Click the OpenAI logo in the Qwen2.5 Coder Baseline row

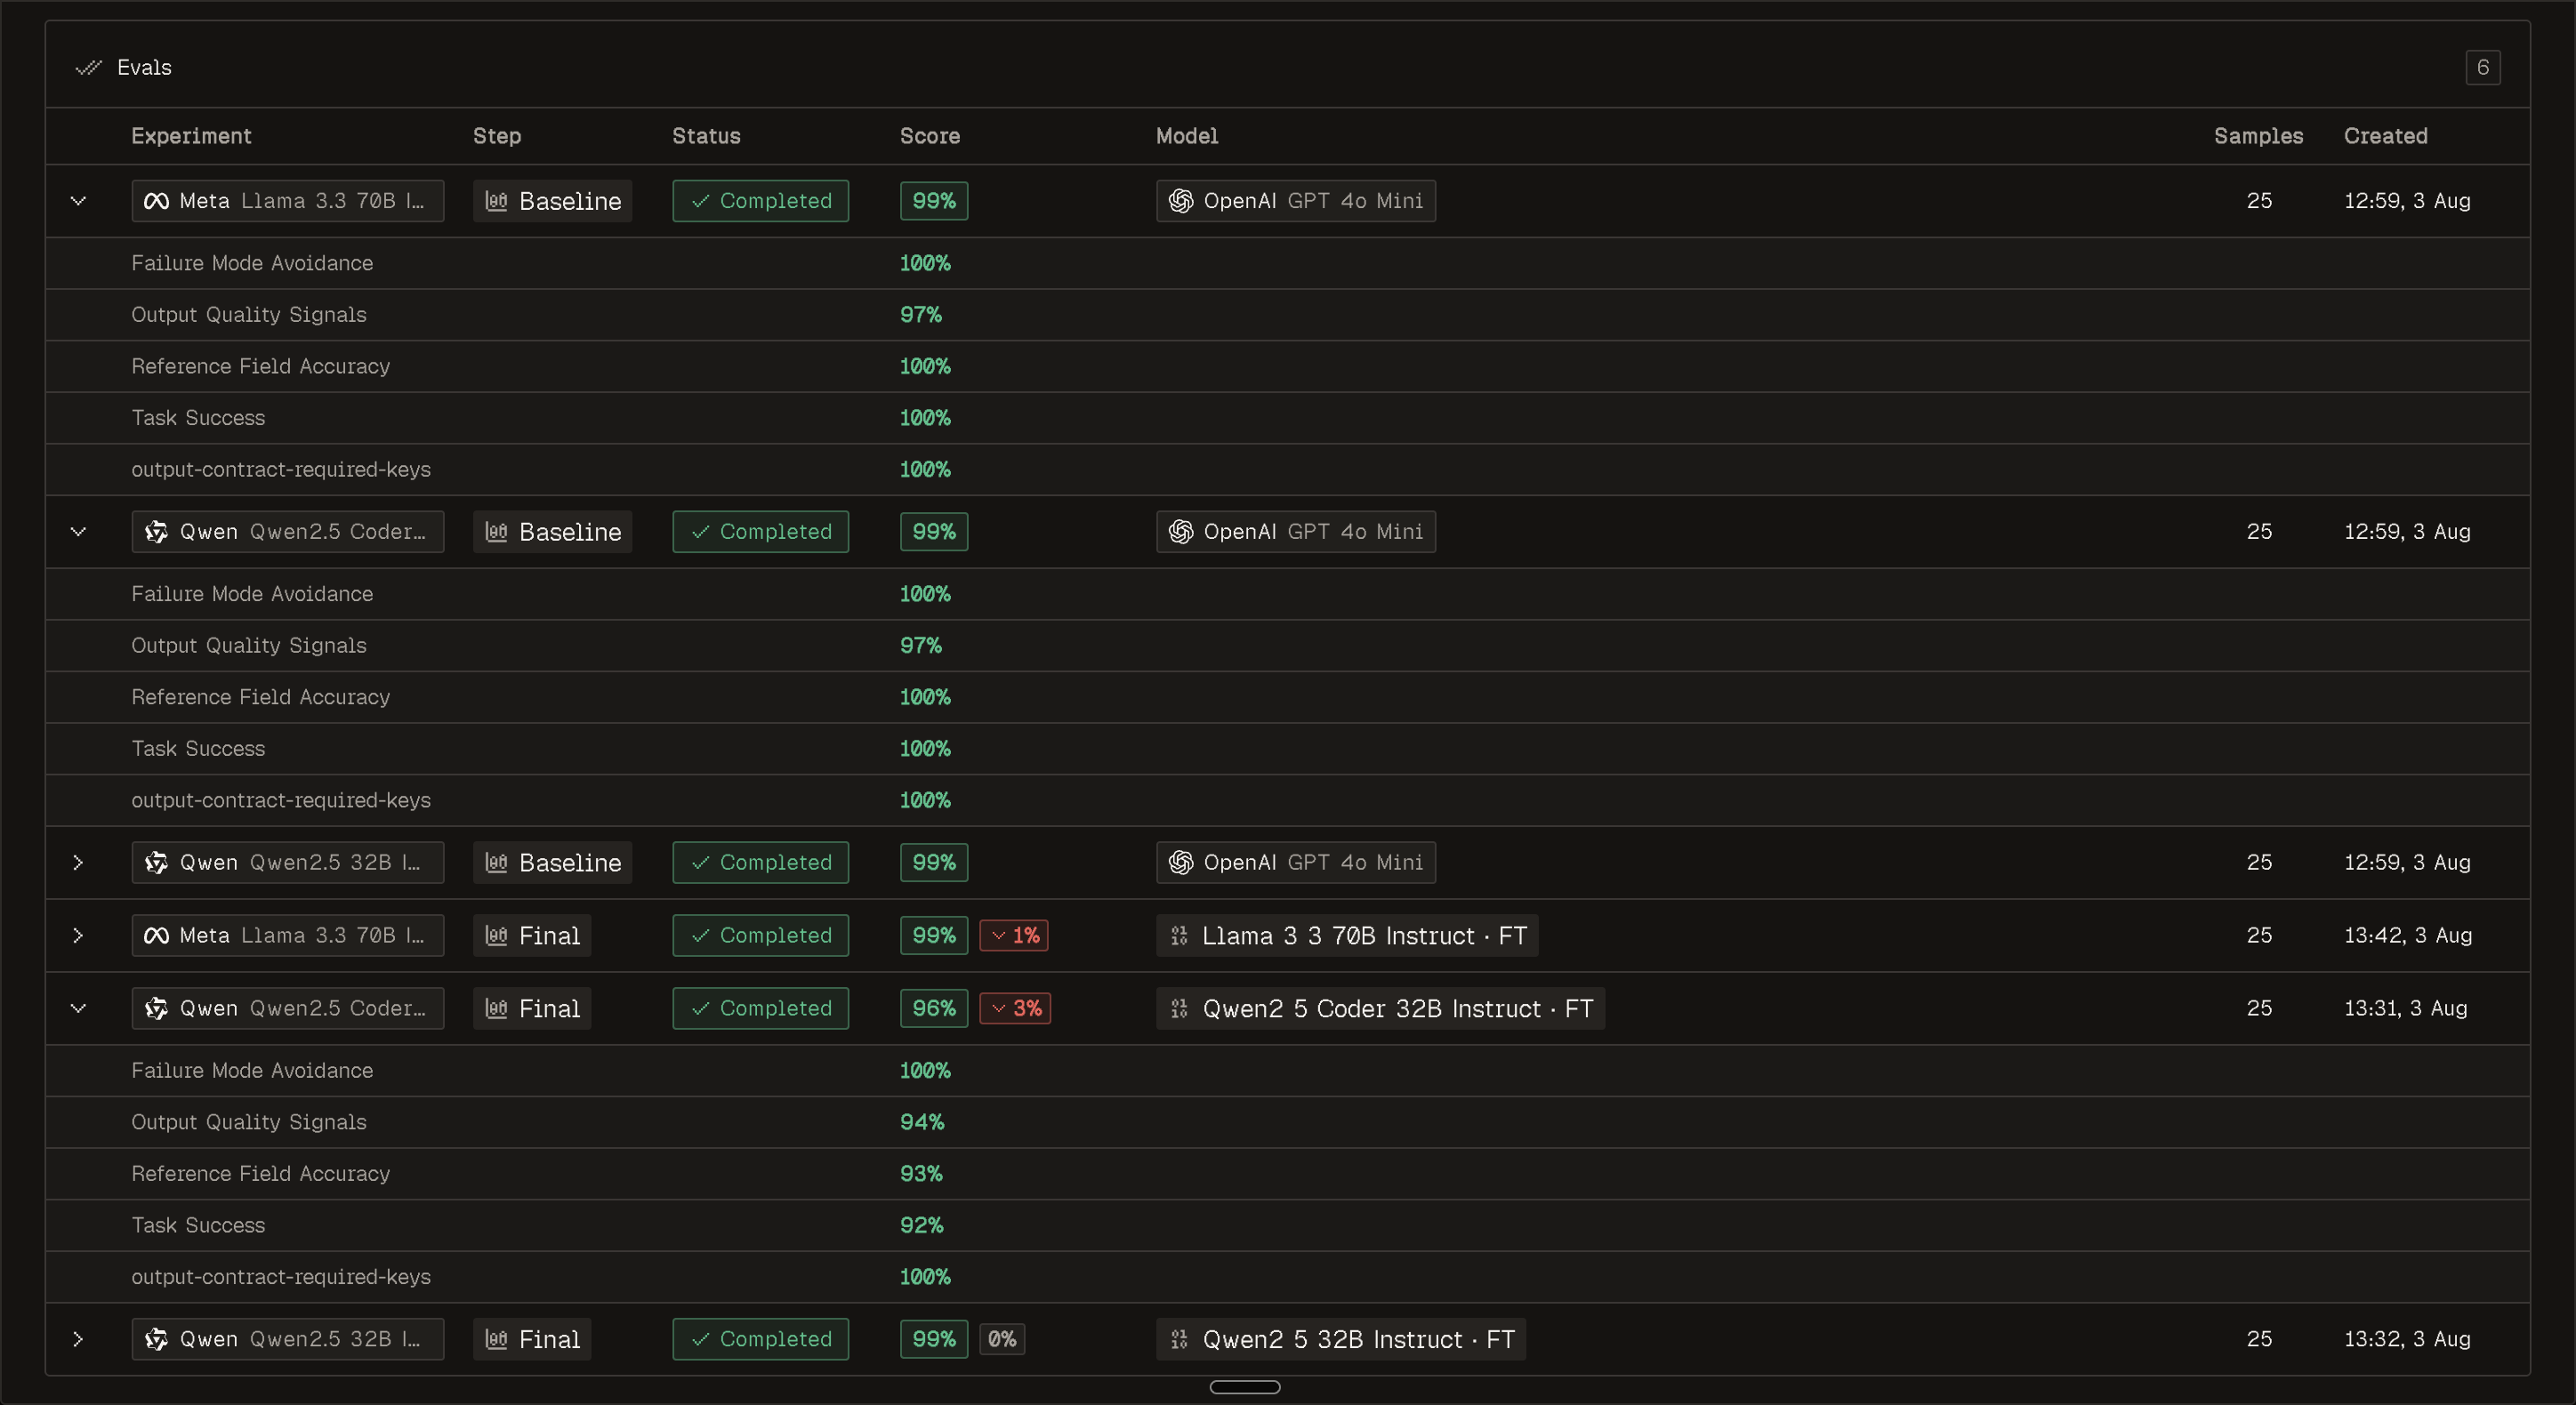(1181, 532)
